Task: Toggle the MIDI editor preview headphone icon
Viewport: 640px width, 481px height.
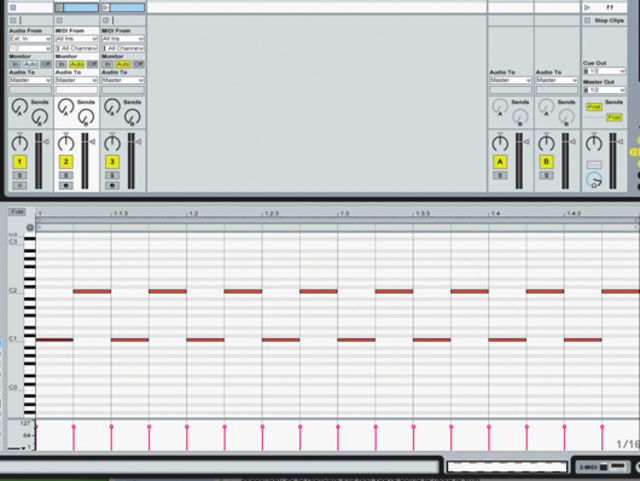Action: tap(30, 227)
